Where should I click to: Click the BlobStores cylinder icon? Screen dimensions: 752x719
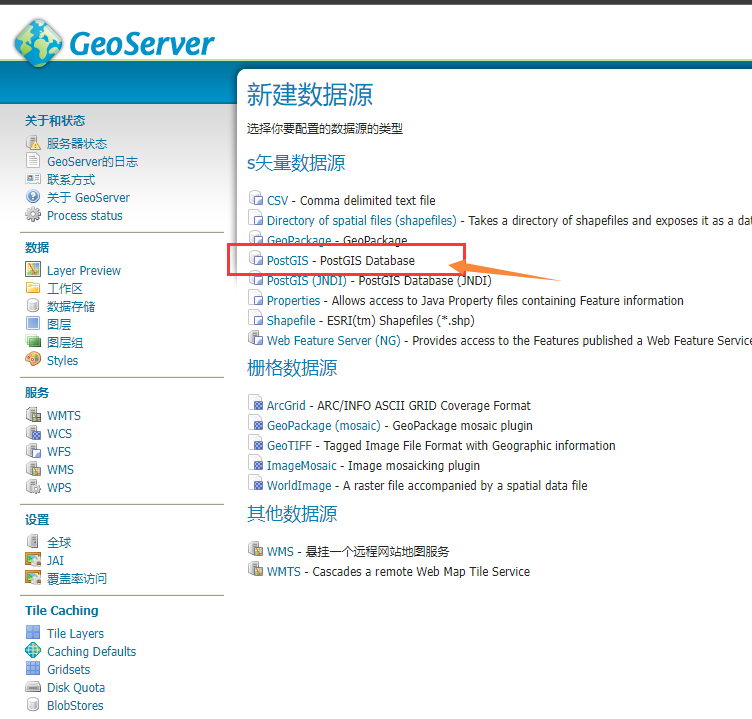33,704
